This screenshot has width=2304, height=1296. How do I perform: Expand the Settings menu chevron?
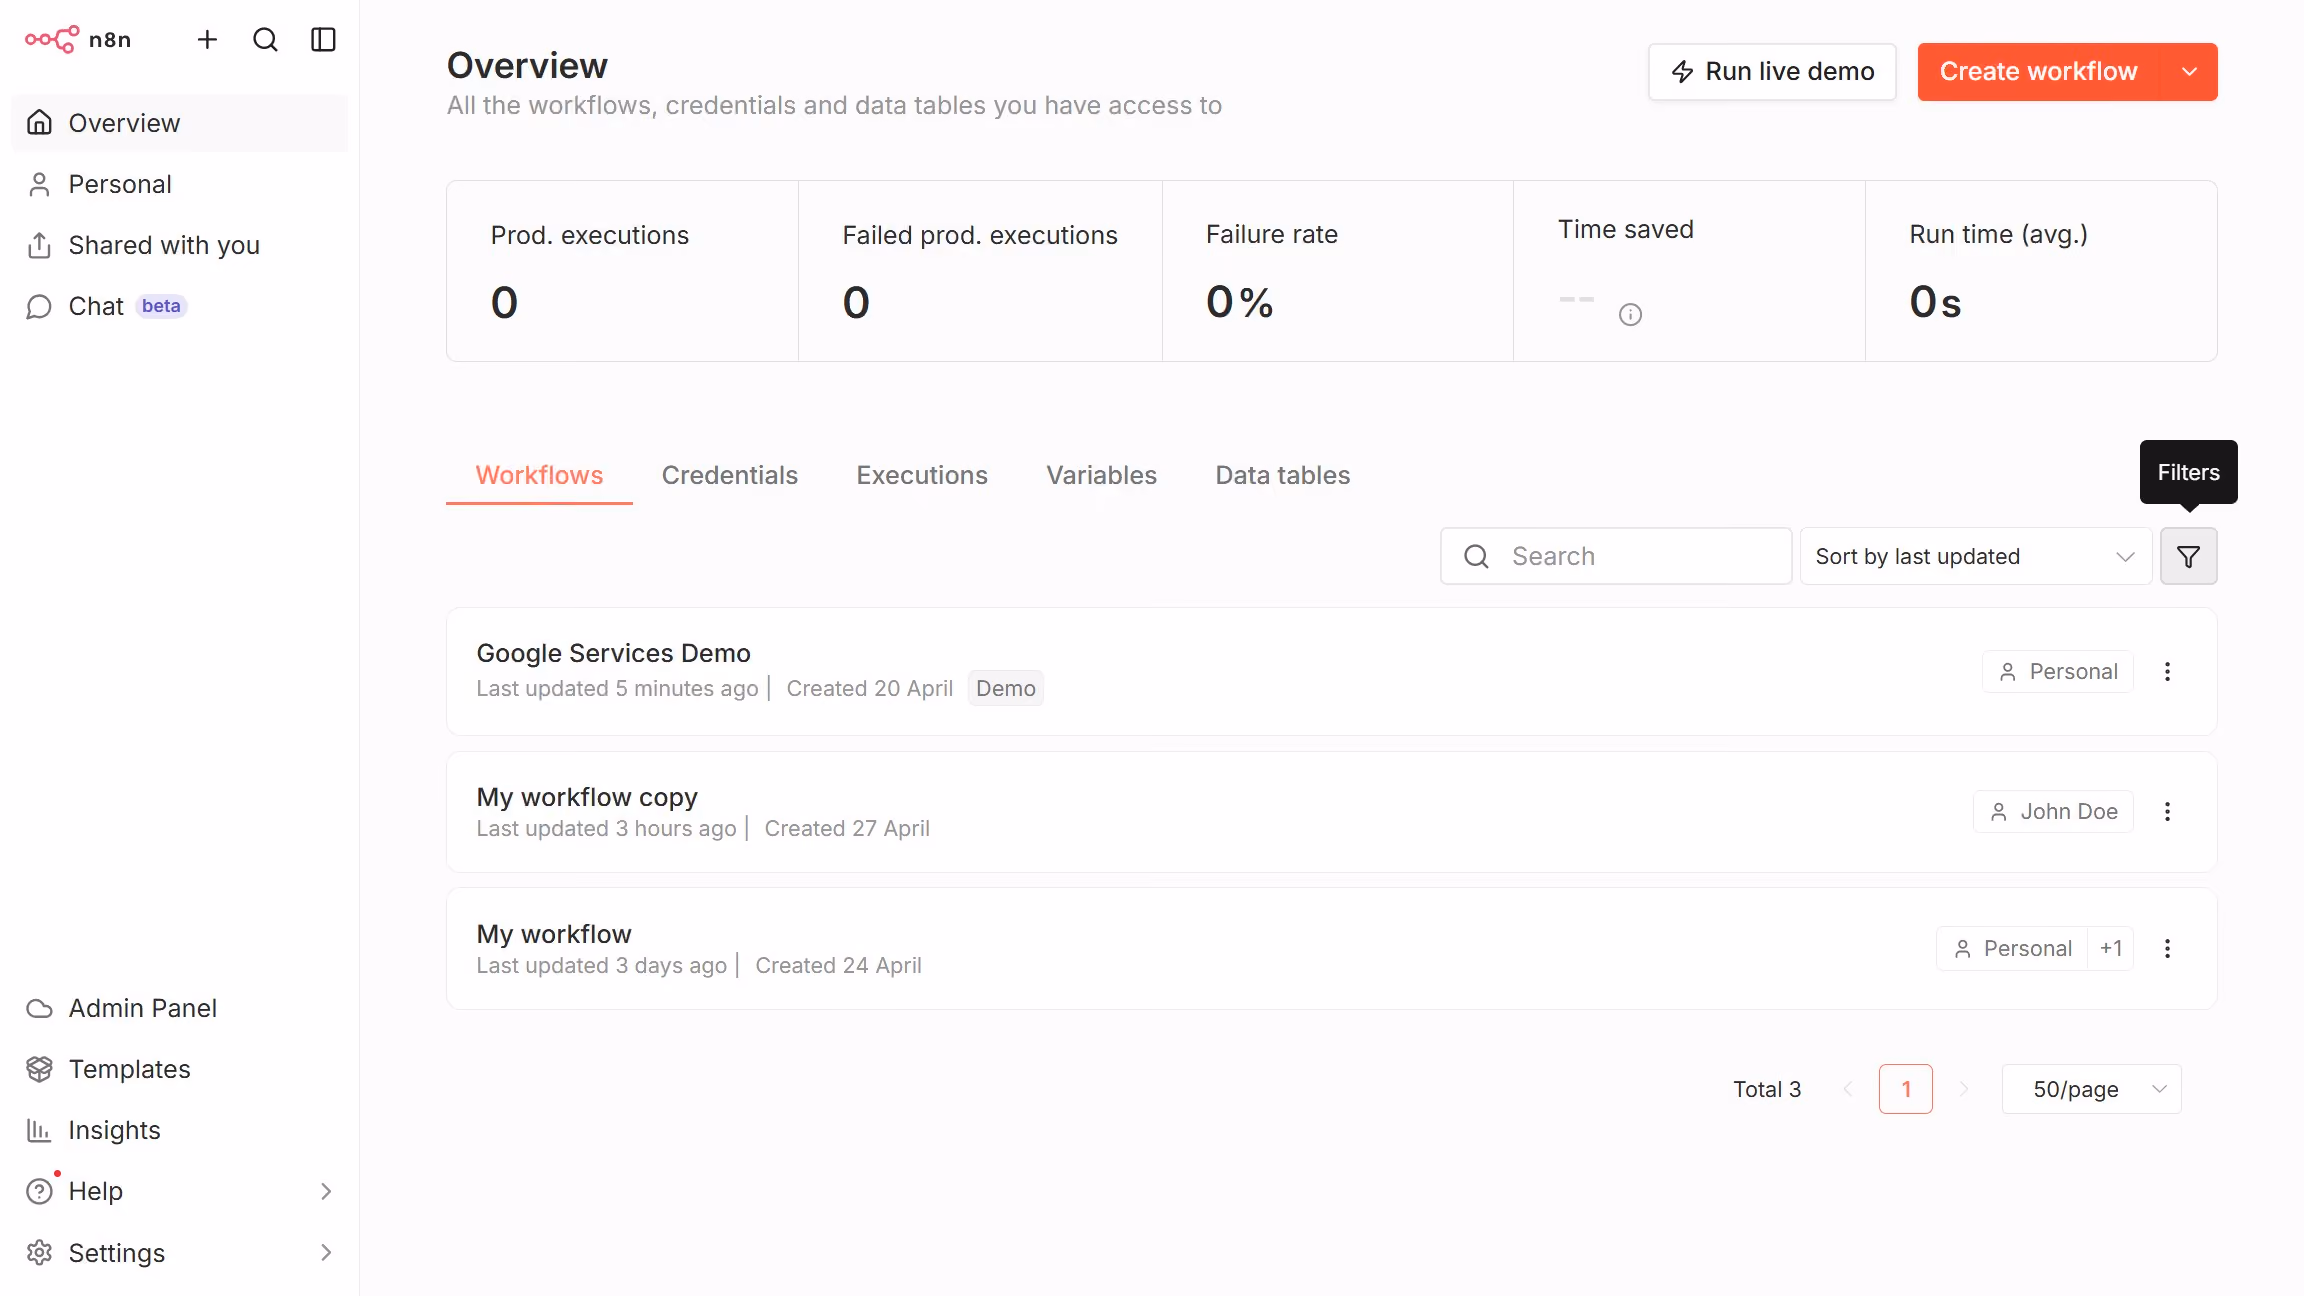[325, 1252]
